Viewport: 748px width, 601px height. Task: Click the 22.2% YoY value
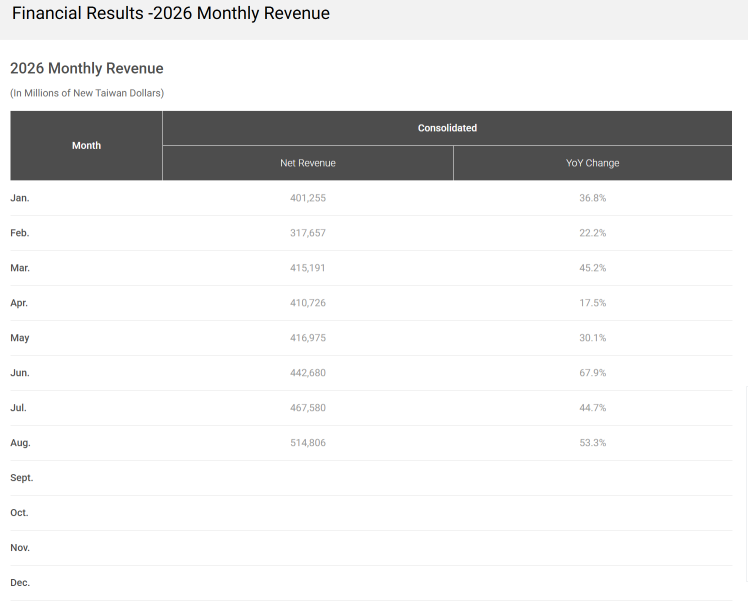pyautogui.click(x=592, y=233)
